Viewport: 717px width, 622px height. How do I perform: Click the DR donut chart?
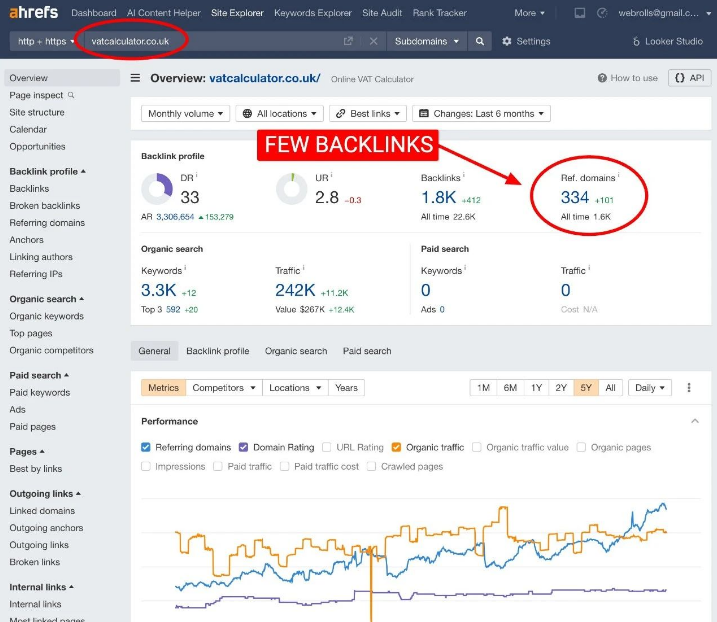(x=157, y=189)
